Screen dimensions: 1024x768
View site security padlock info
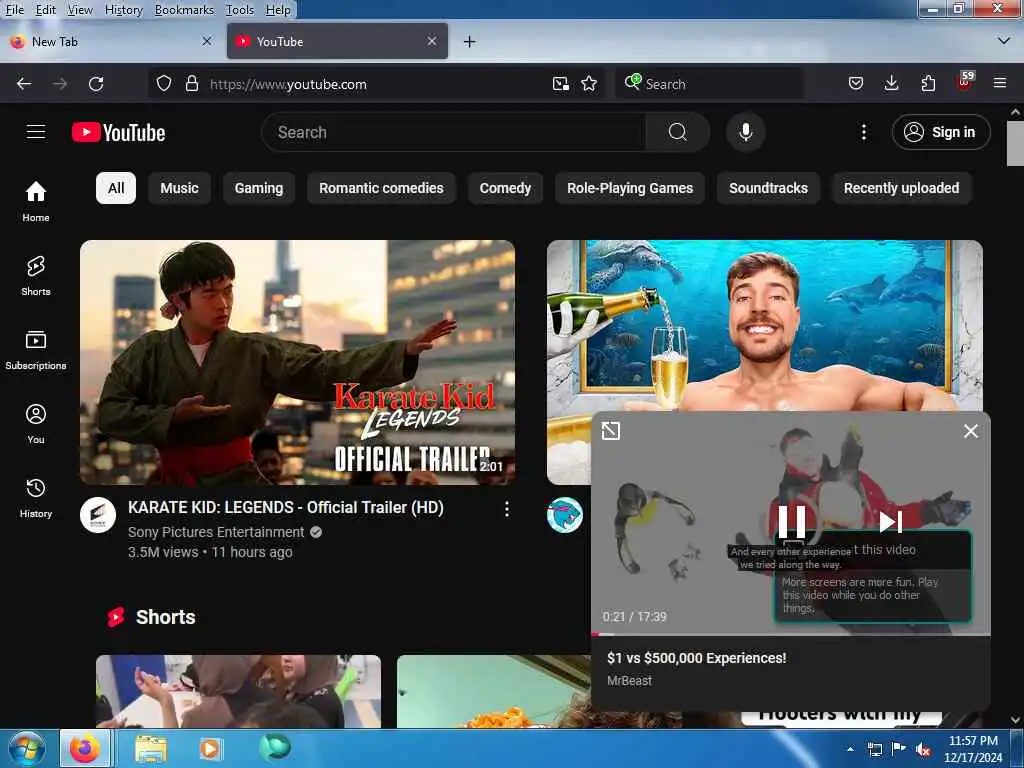(191, 84)
